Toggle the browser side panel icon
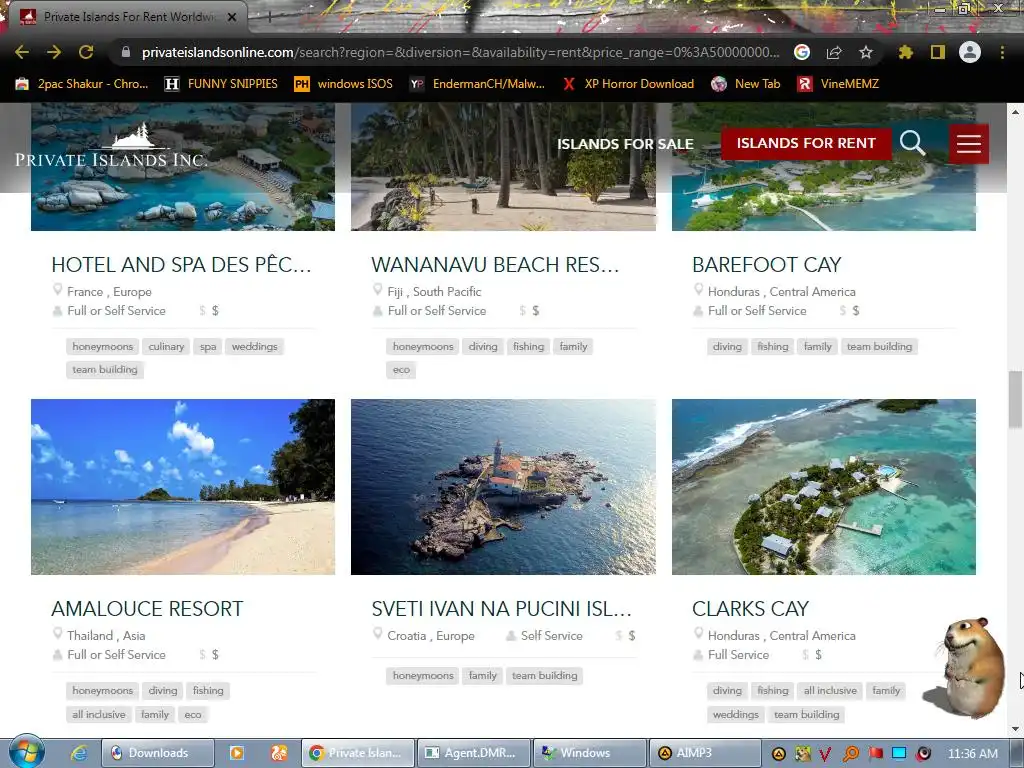 pos(938,52)
